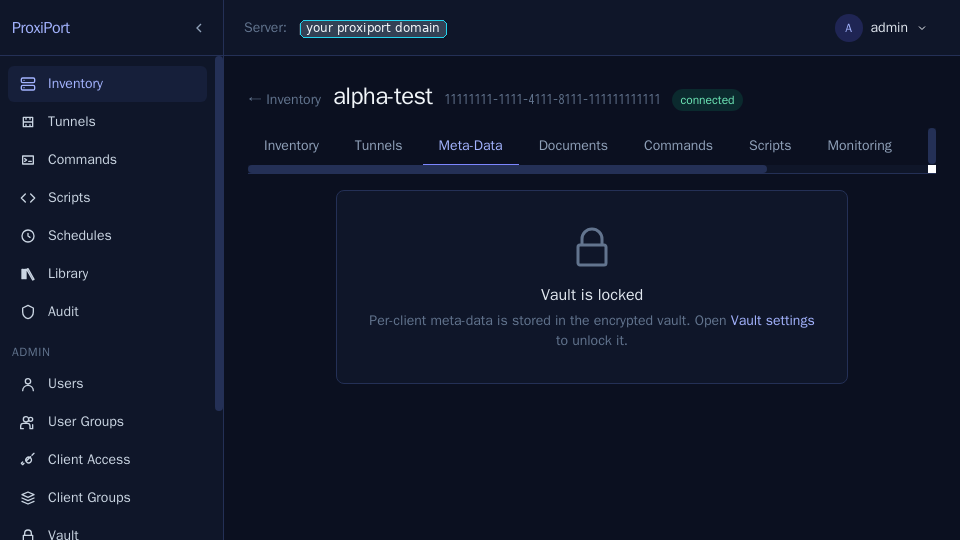The width and height of the screenshot is (960, 540).
Task: Open the Documents tab
Action: click(x=573, y=146)
